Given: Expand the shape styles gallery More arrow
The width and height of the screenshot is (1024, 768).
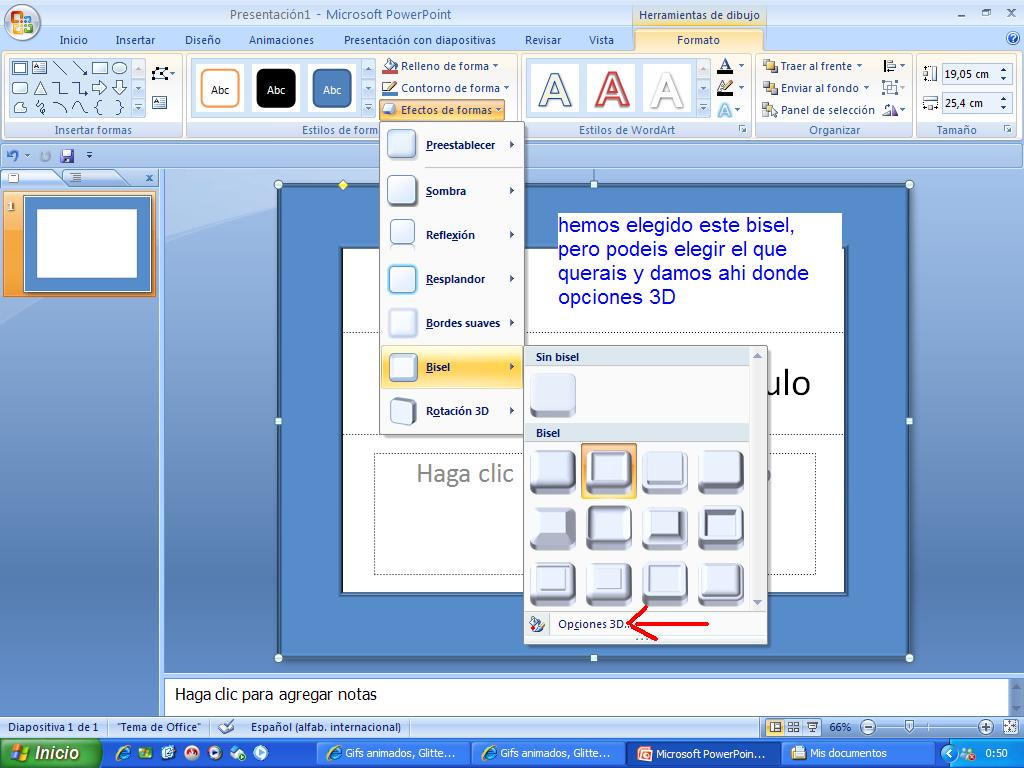Looking at the screenshot, I should click(368, 108).
